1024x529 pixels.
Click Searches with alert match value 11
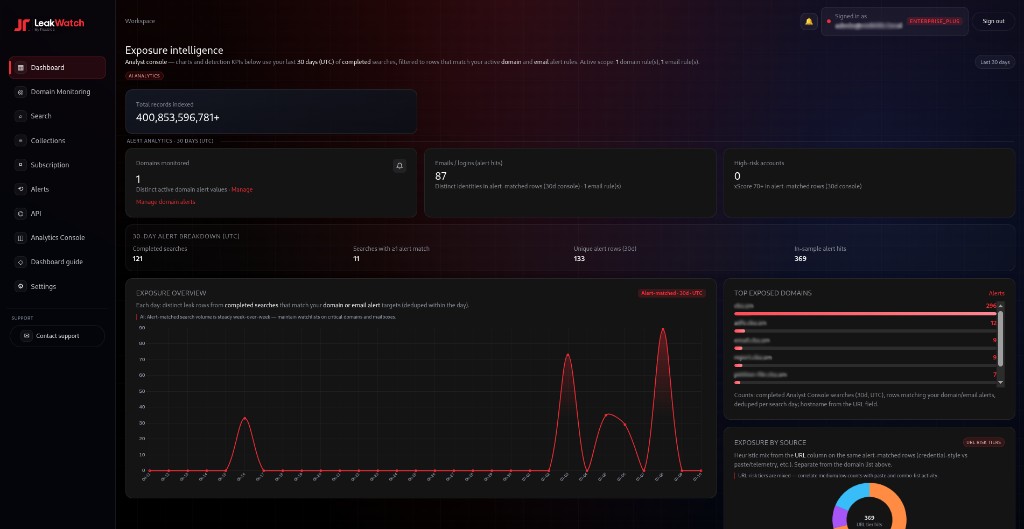[x=356, y=259]
